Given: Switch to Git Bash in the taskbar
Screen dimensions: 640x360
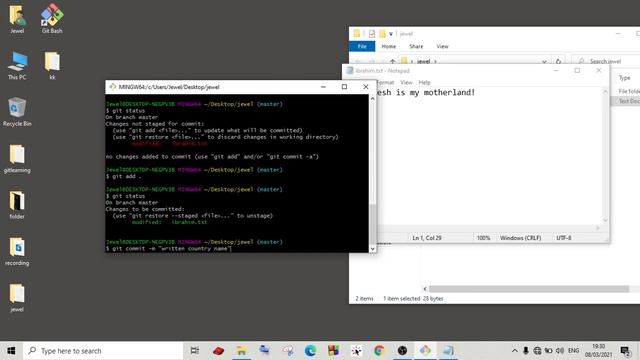Looking at the screenshot, I should point(425,351).
